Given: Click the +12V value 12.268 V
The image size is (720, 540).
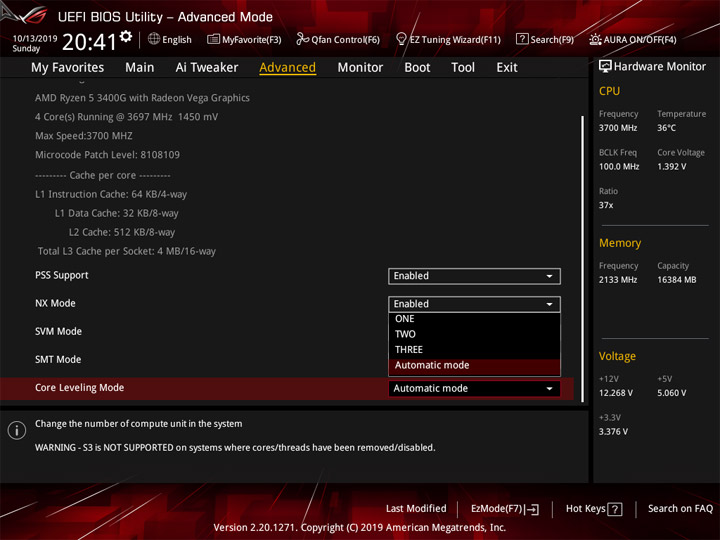Looking at the screenshot, I should pos(616,393).
